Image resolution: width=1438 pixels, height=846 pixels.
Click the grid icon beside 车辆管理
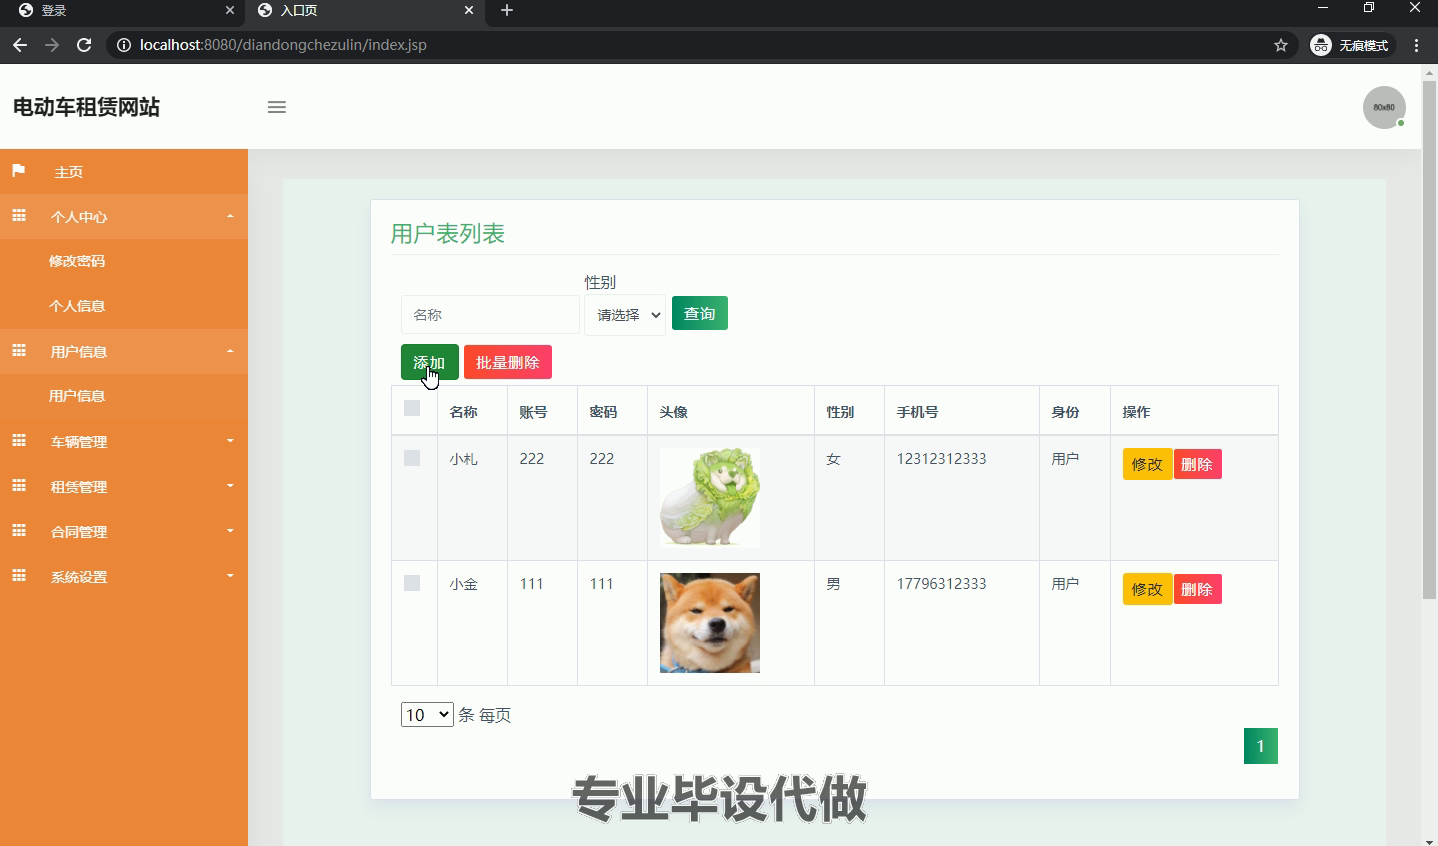(x=18, y=441)
